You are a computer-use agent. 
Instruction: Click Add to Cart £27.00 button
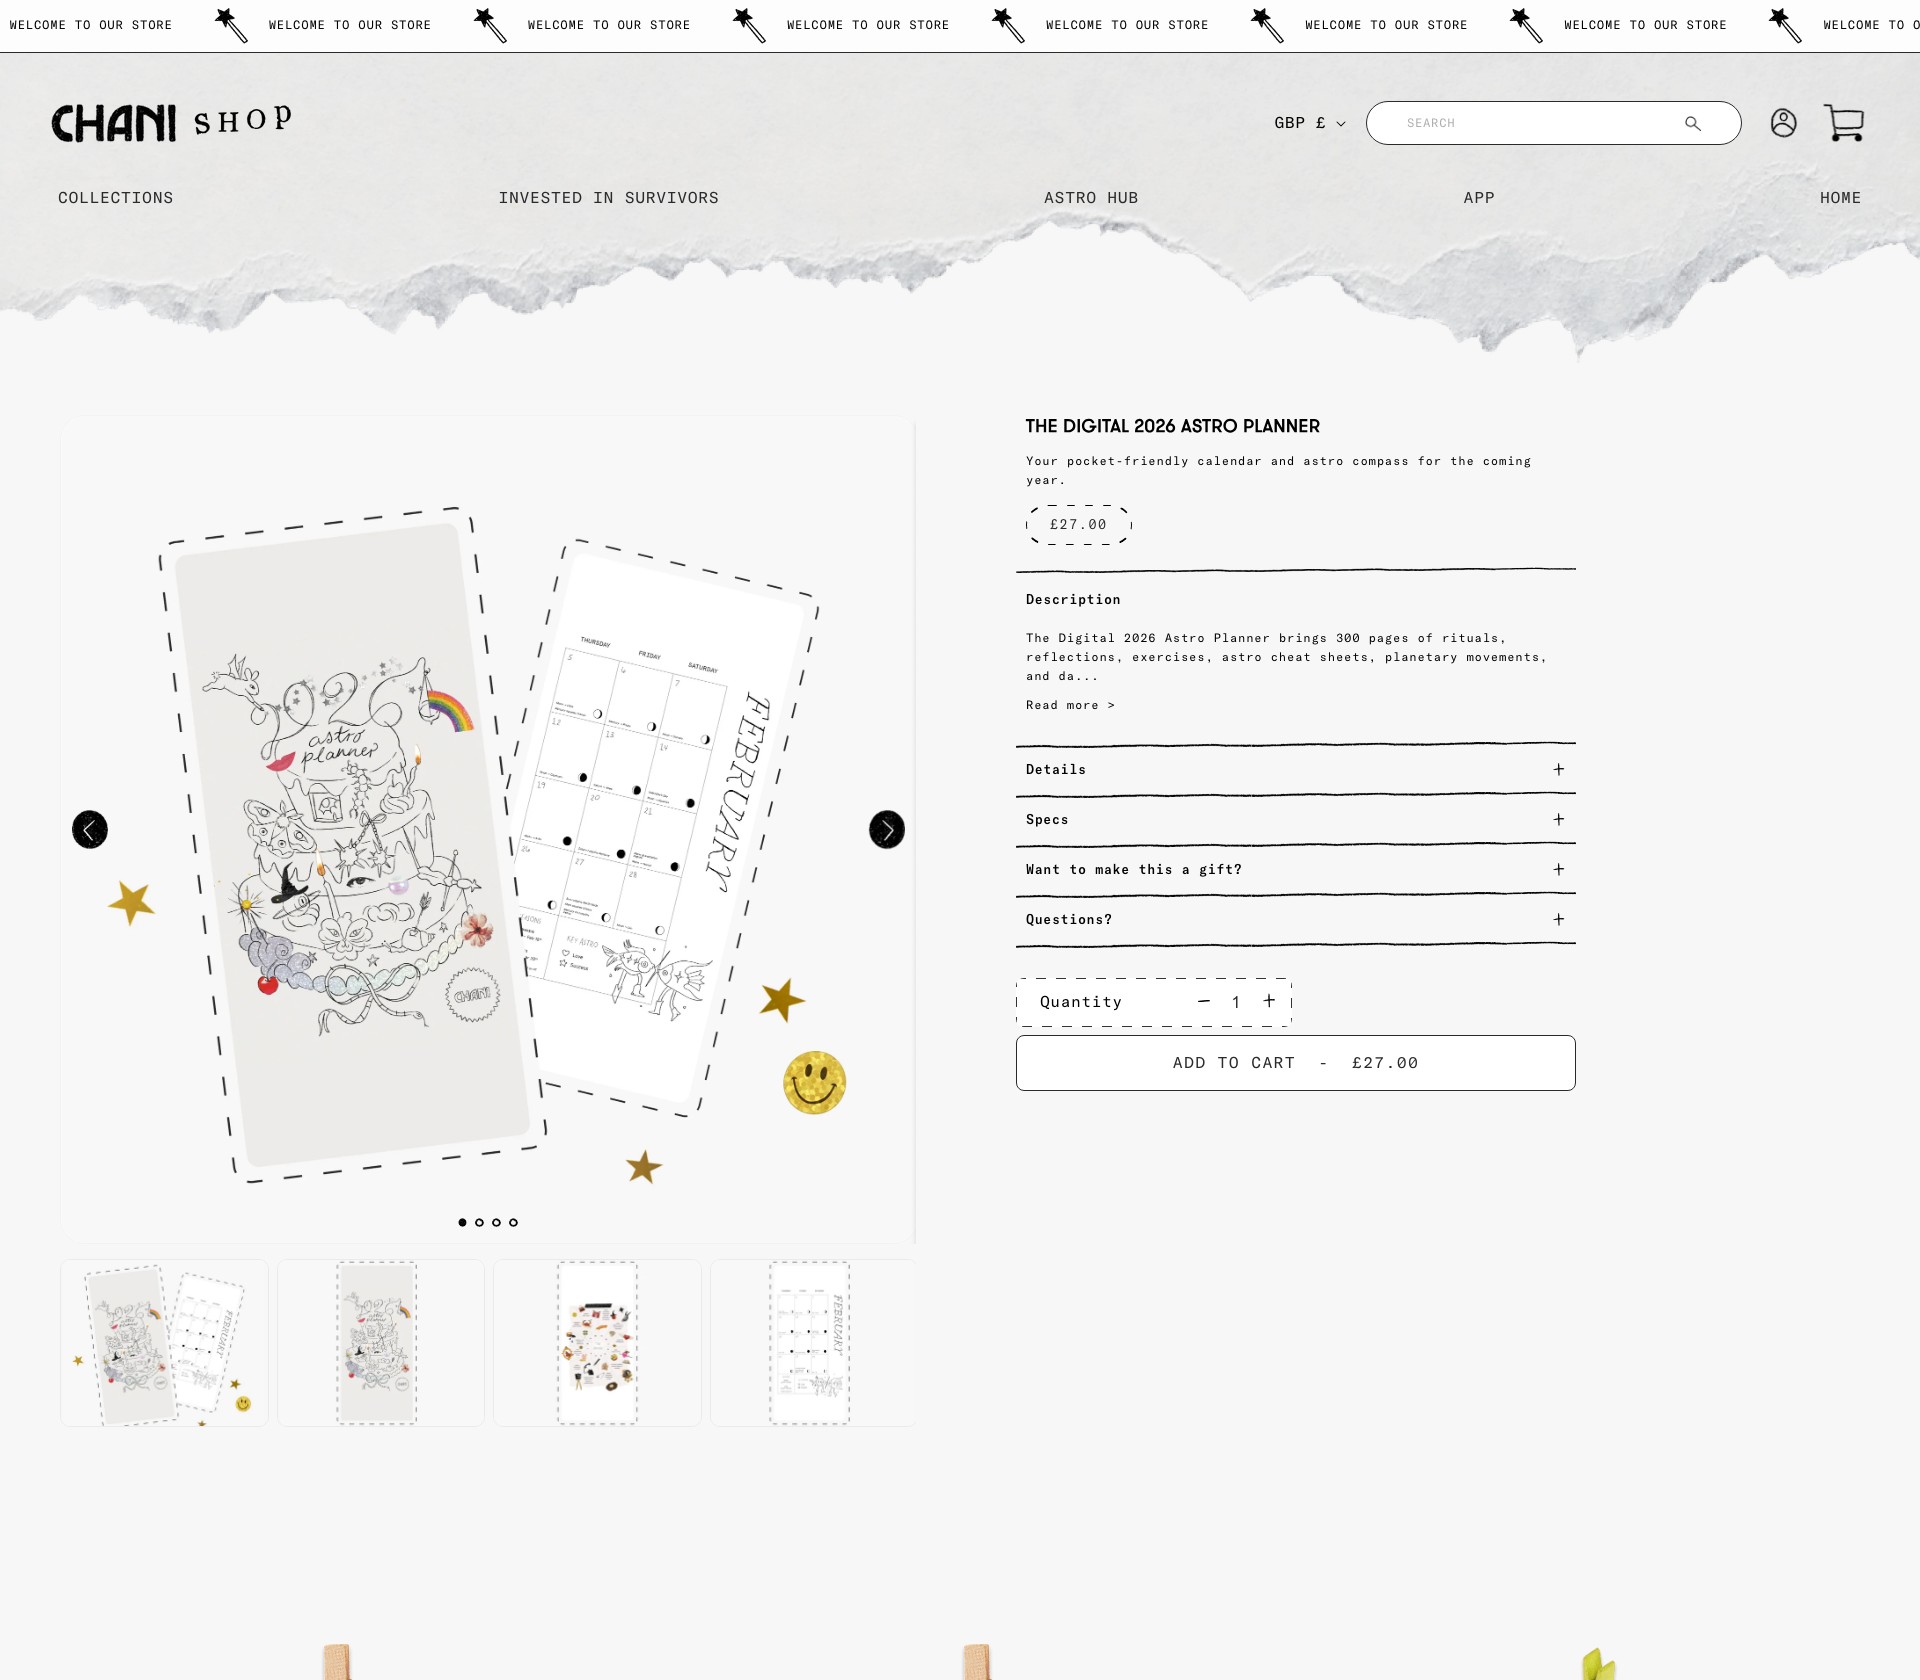1296,1063
